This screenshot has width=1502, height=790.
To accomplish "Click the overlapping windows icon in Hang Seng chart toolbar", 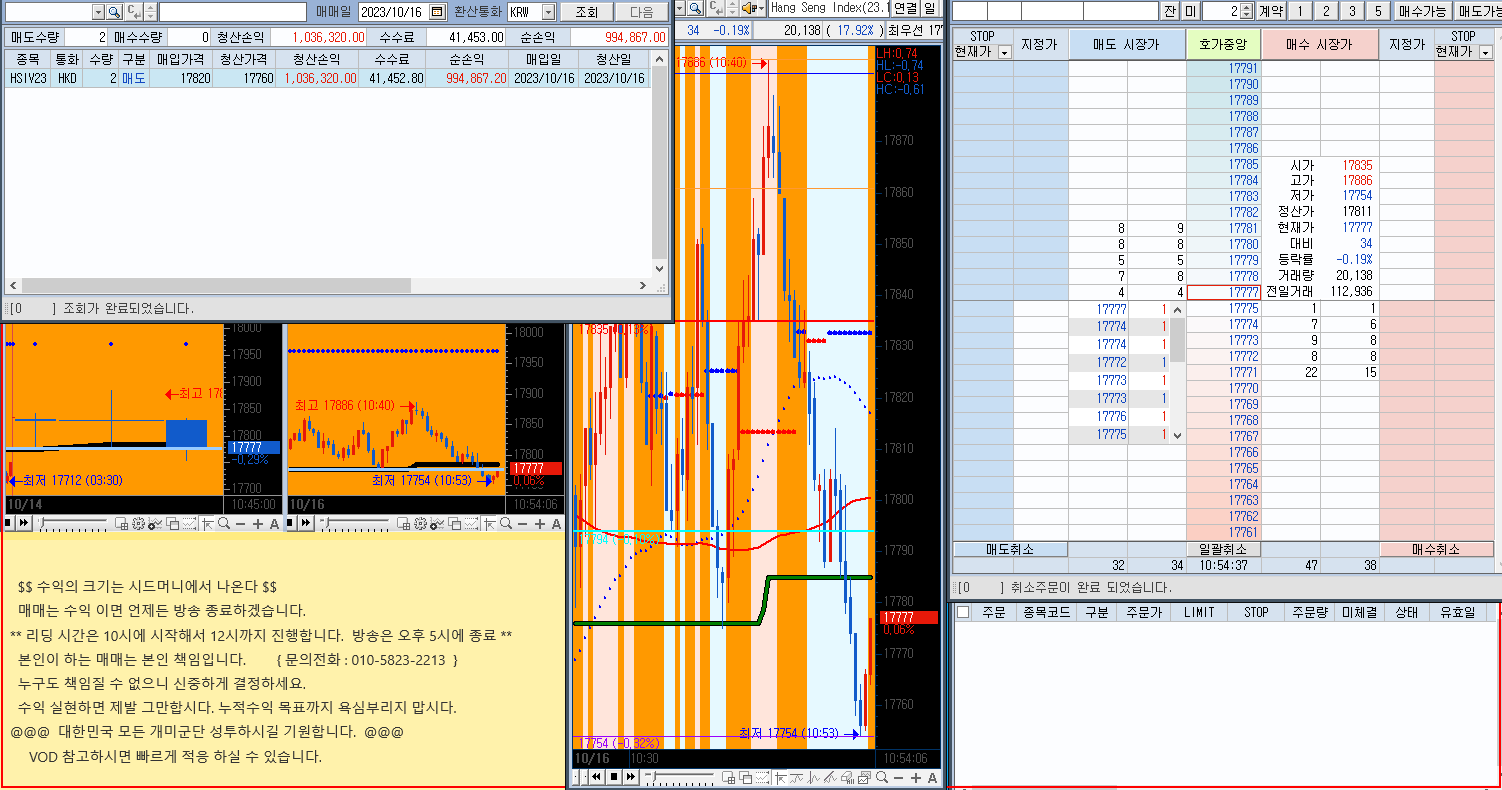I will click(745, 777).
